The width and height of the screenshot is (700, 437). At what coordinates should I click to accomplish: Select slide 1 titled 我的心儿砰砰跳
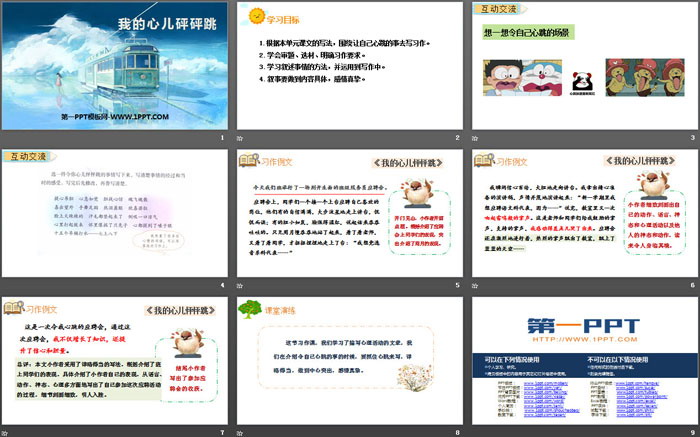click(115, 66)
